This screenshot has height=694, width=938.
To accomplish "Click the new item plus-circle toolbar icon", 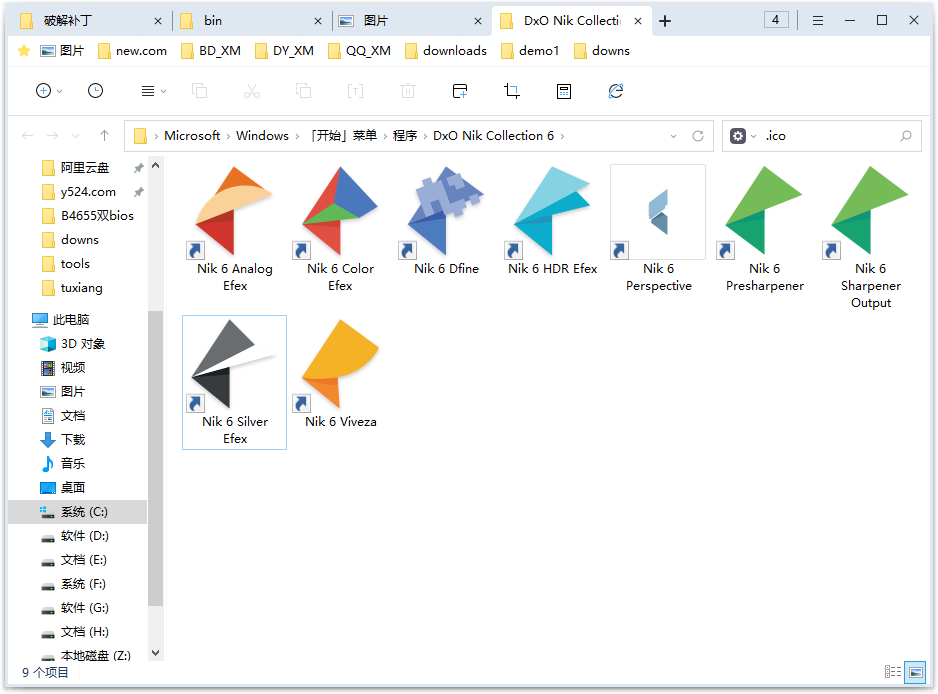I will [x=43, y=91].
